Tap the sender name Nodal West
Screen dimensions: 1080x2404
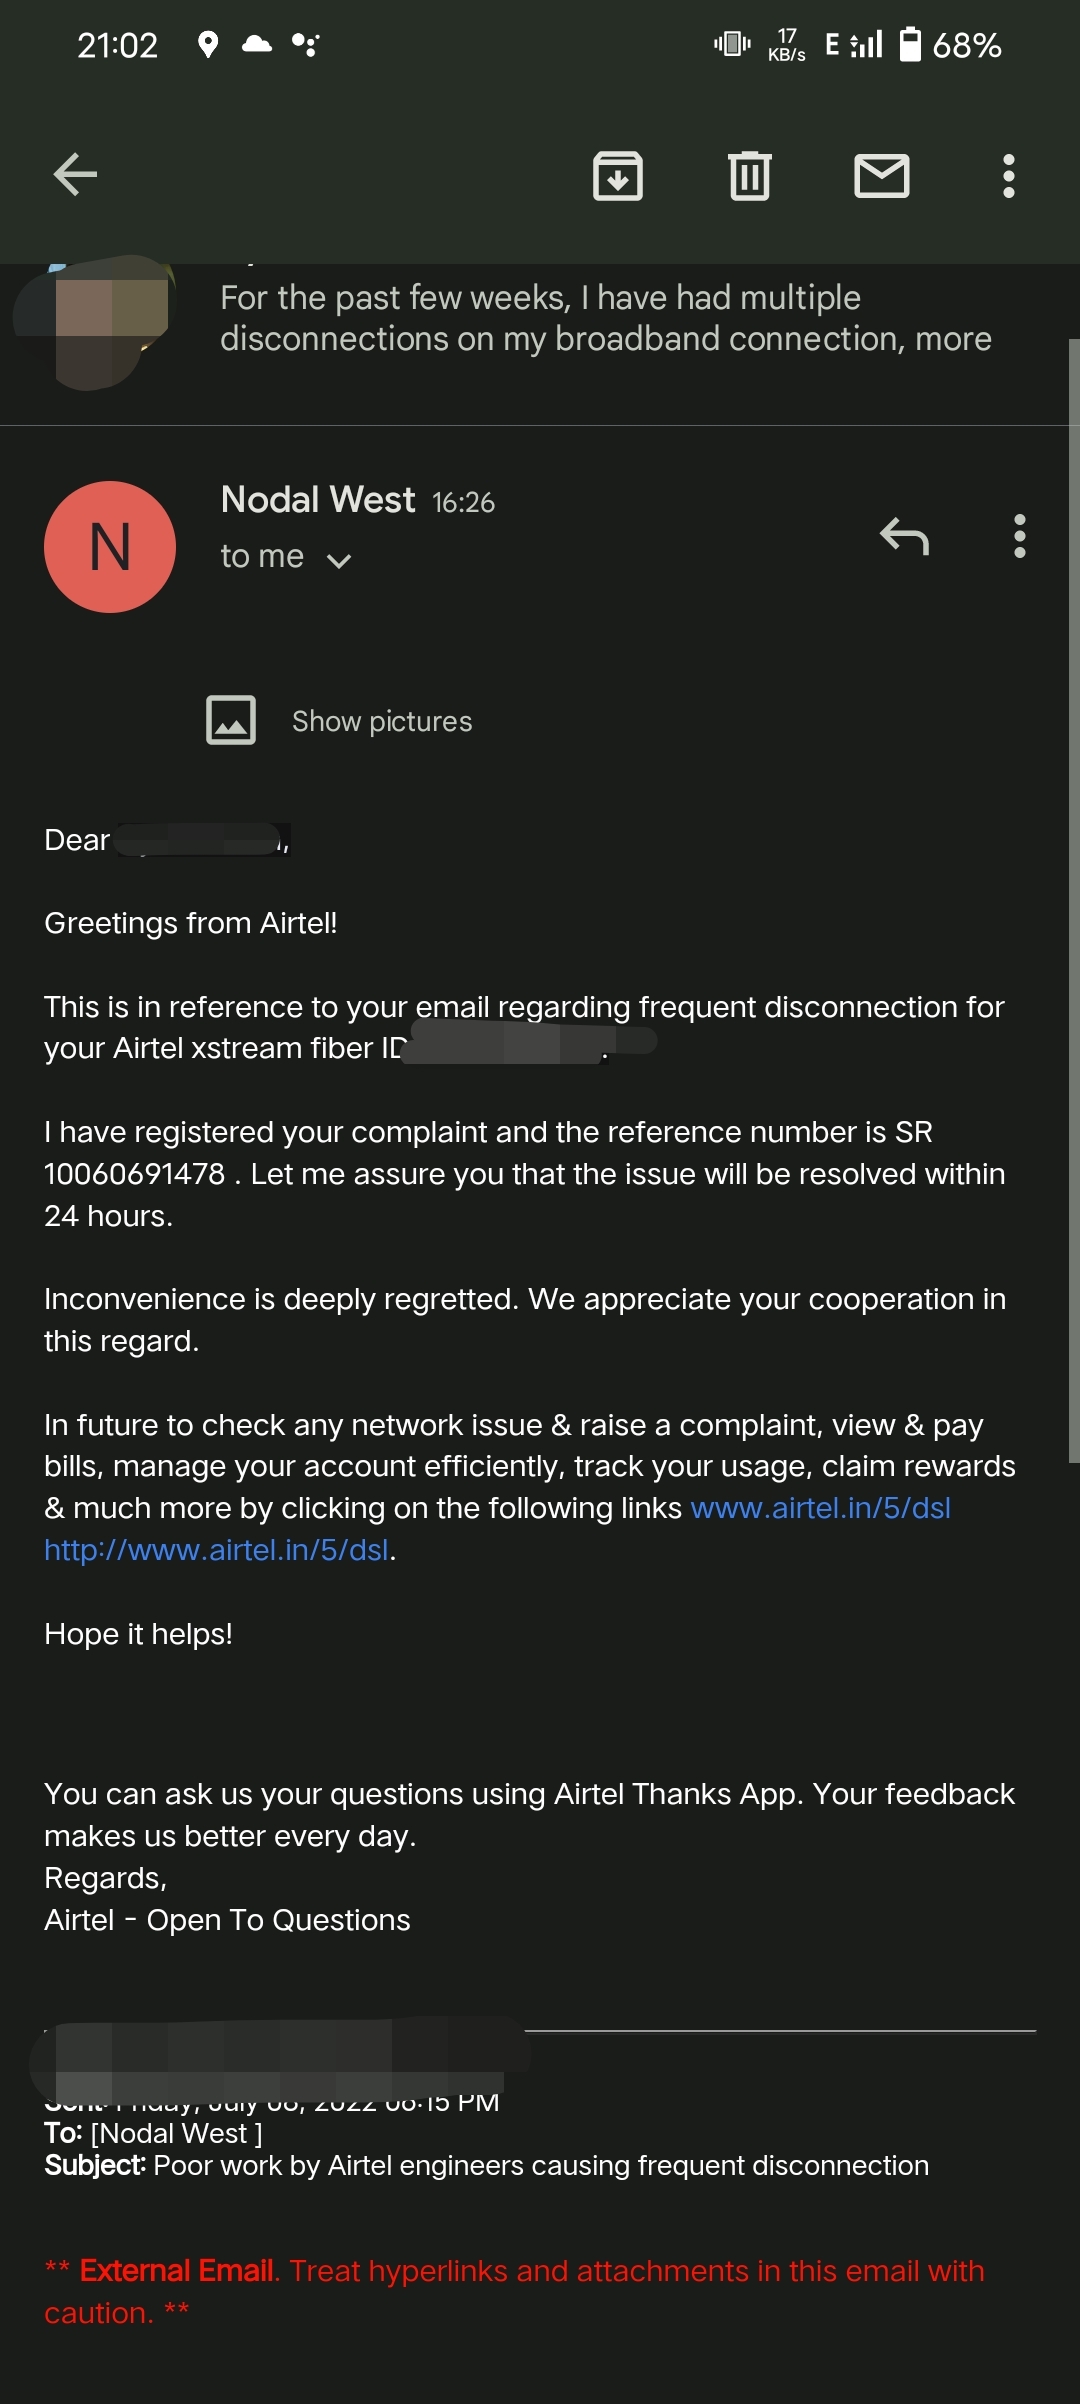[x=317, y=499]
